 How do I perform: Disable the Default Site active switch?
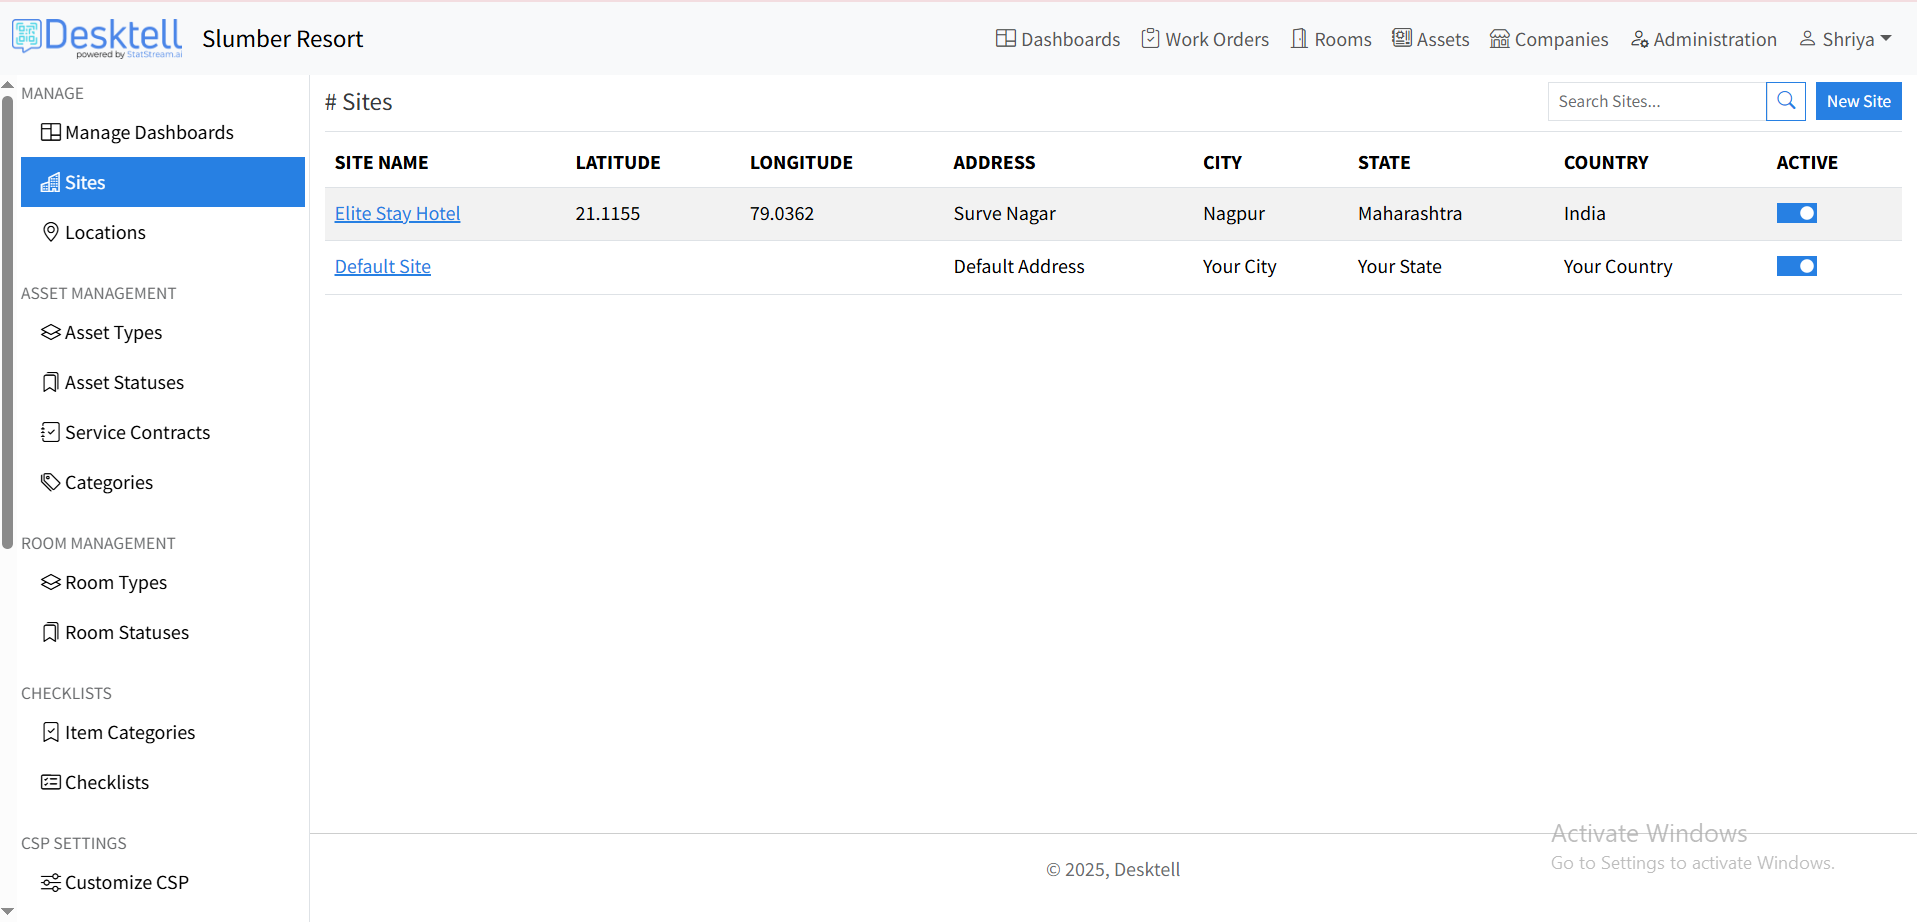pyautogui.click(x=1796, y=266)
